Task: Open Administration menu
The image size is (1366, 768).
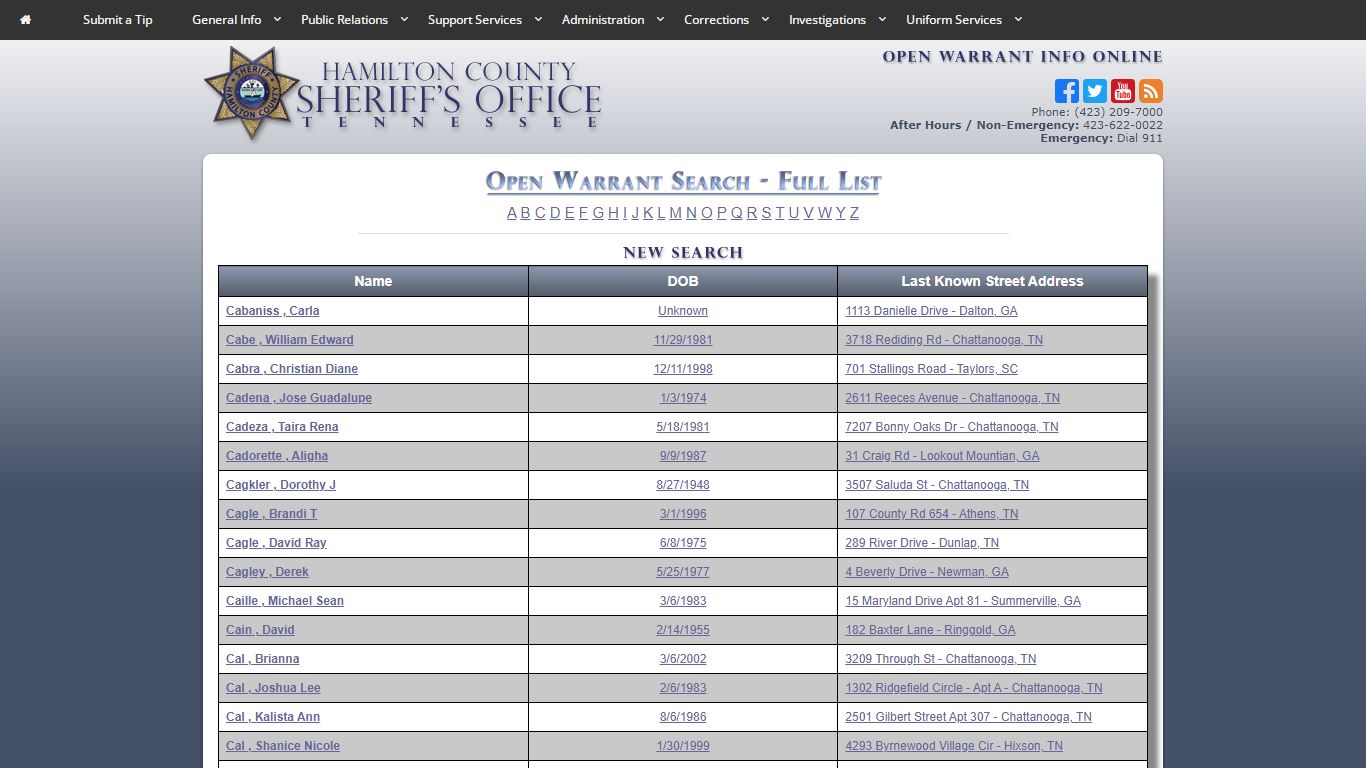Action: [x=603, y=19]
